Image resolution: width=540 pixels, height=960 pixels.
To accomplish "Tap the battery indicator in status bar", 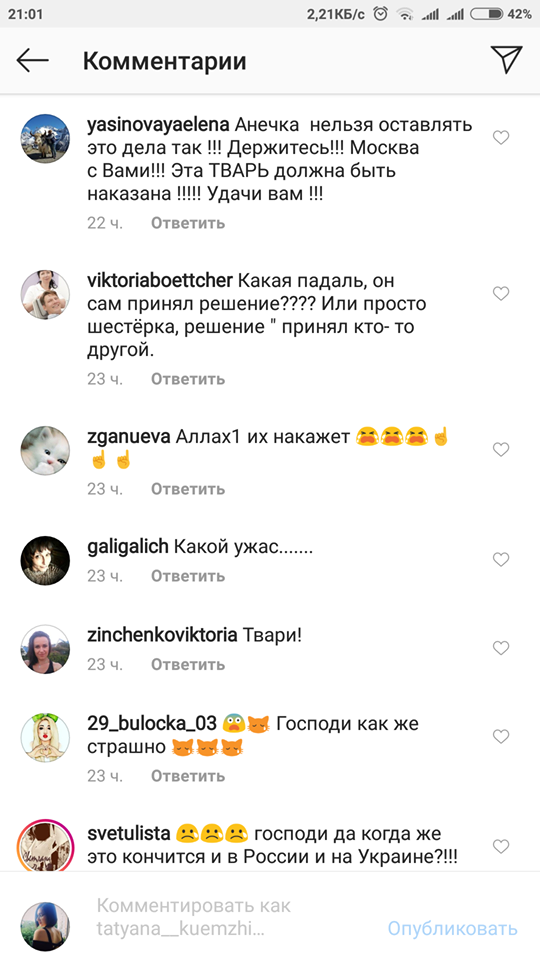I will coord(487,14).
